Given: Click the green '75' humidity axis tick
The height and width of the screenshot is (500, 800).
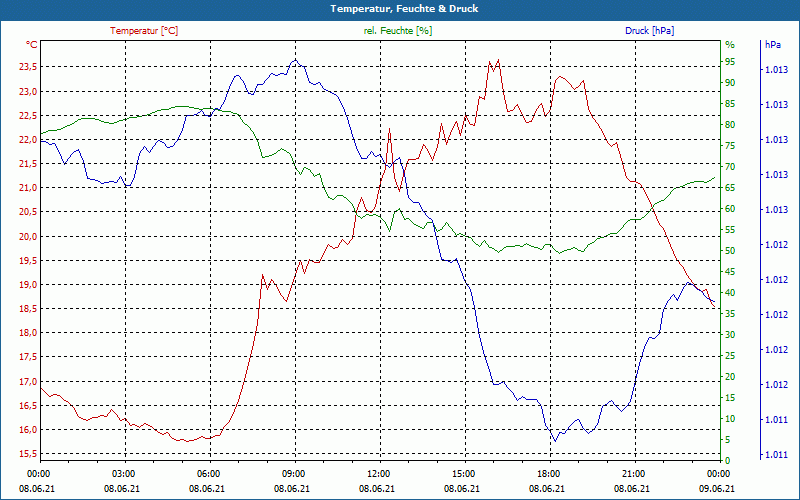Looking at the screenshot, I should (730, 146).
